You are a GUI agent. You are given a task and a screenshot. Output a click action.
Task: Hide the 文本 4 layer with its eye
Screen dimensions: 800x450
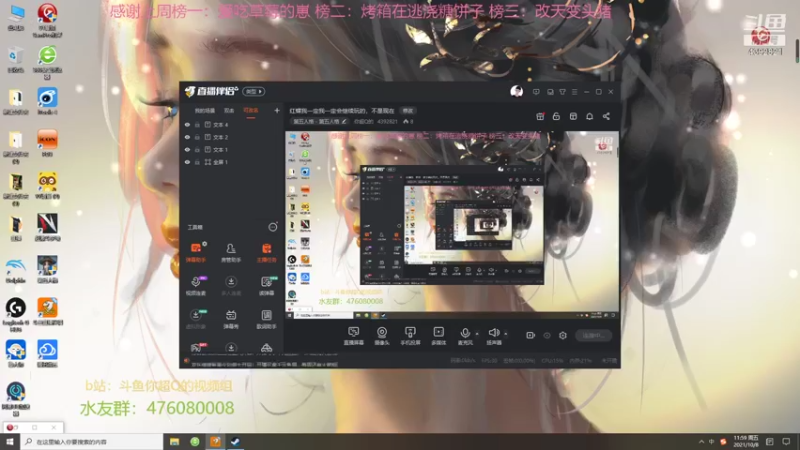pos(187,124)
